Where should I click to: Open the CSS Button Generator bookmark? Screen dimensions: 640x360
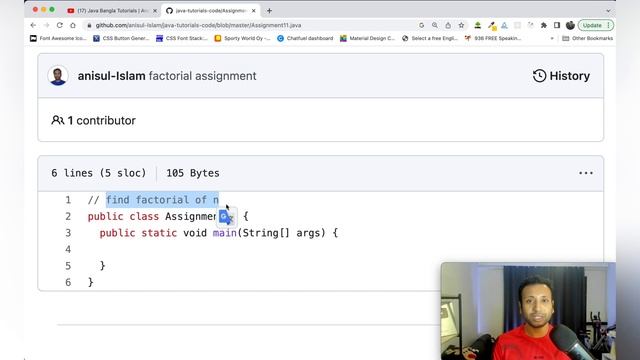121,38
